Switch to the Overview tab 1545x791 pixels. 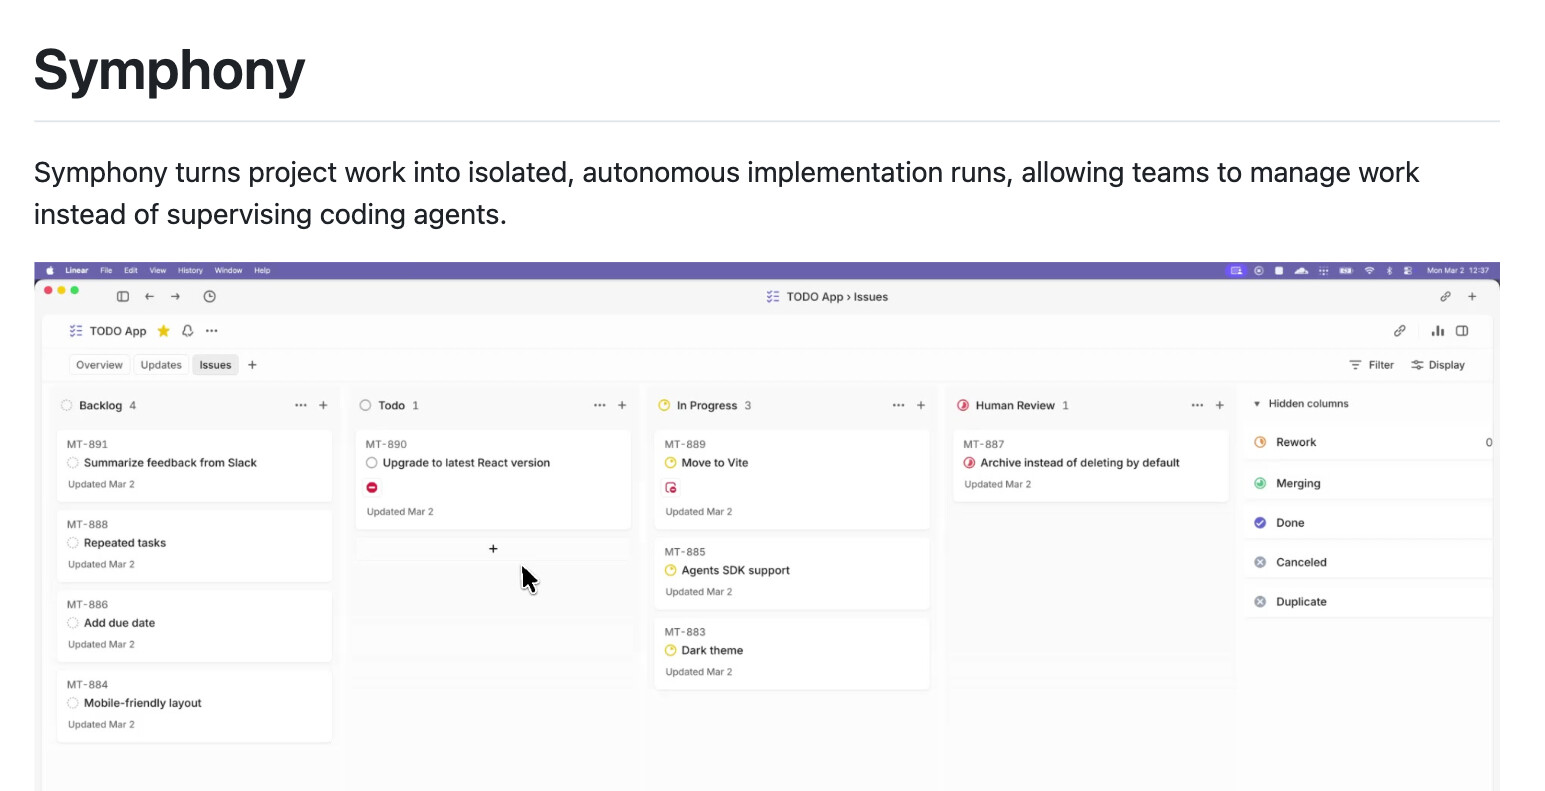coord(99,365)
